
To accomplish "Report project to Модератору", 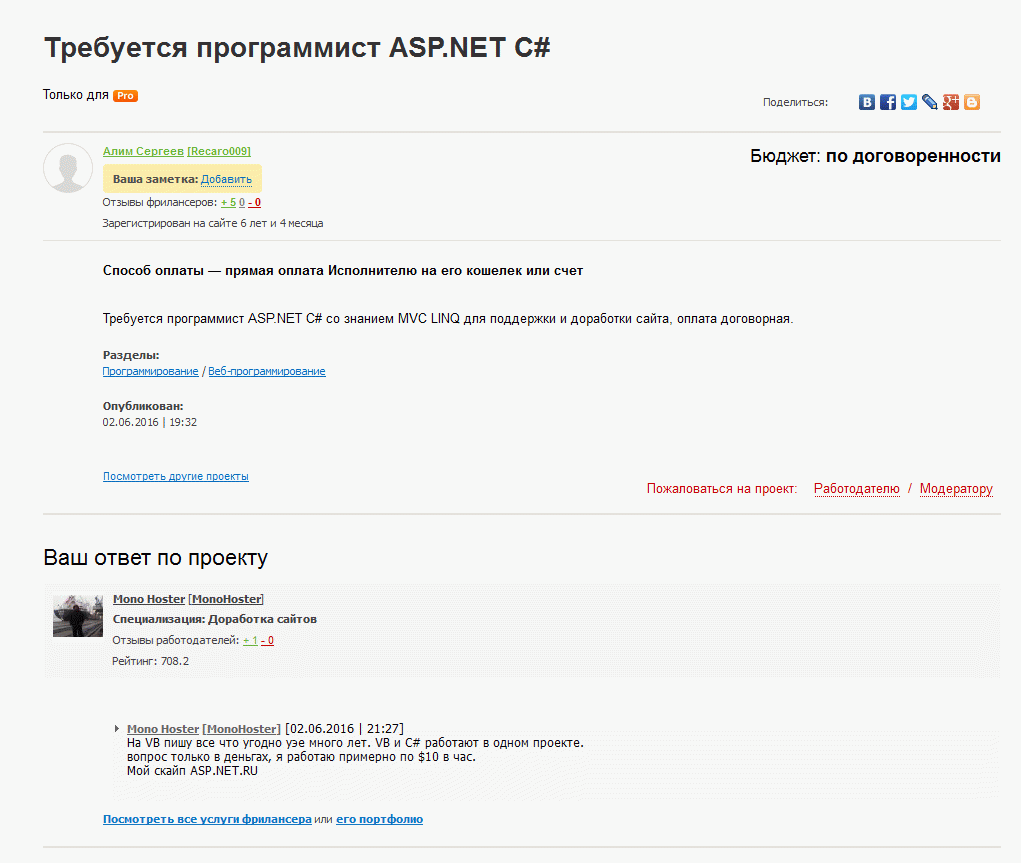I will click(956, 489).
